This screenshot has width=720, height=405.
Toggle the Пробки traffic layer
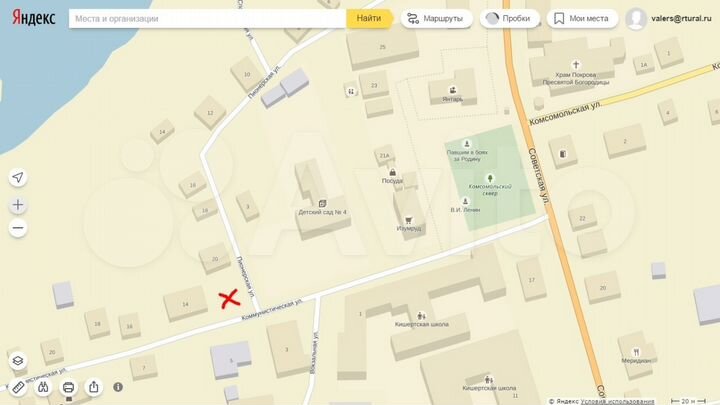[x=509, y=18]
